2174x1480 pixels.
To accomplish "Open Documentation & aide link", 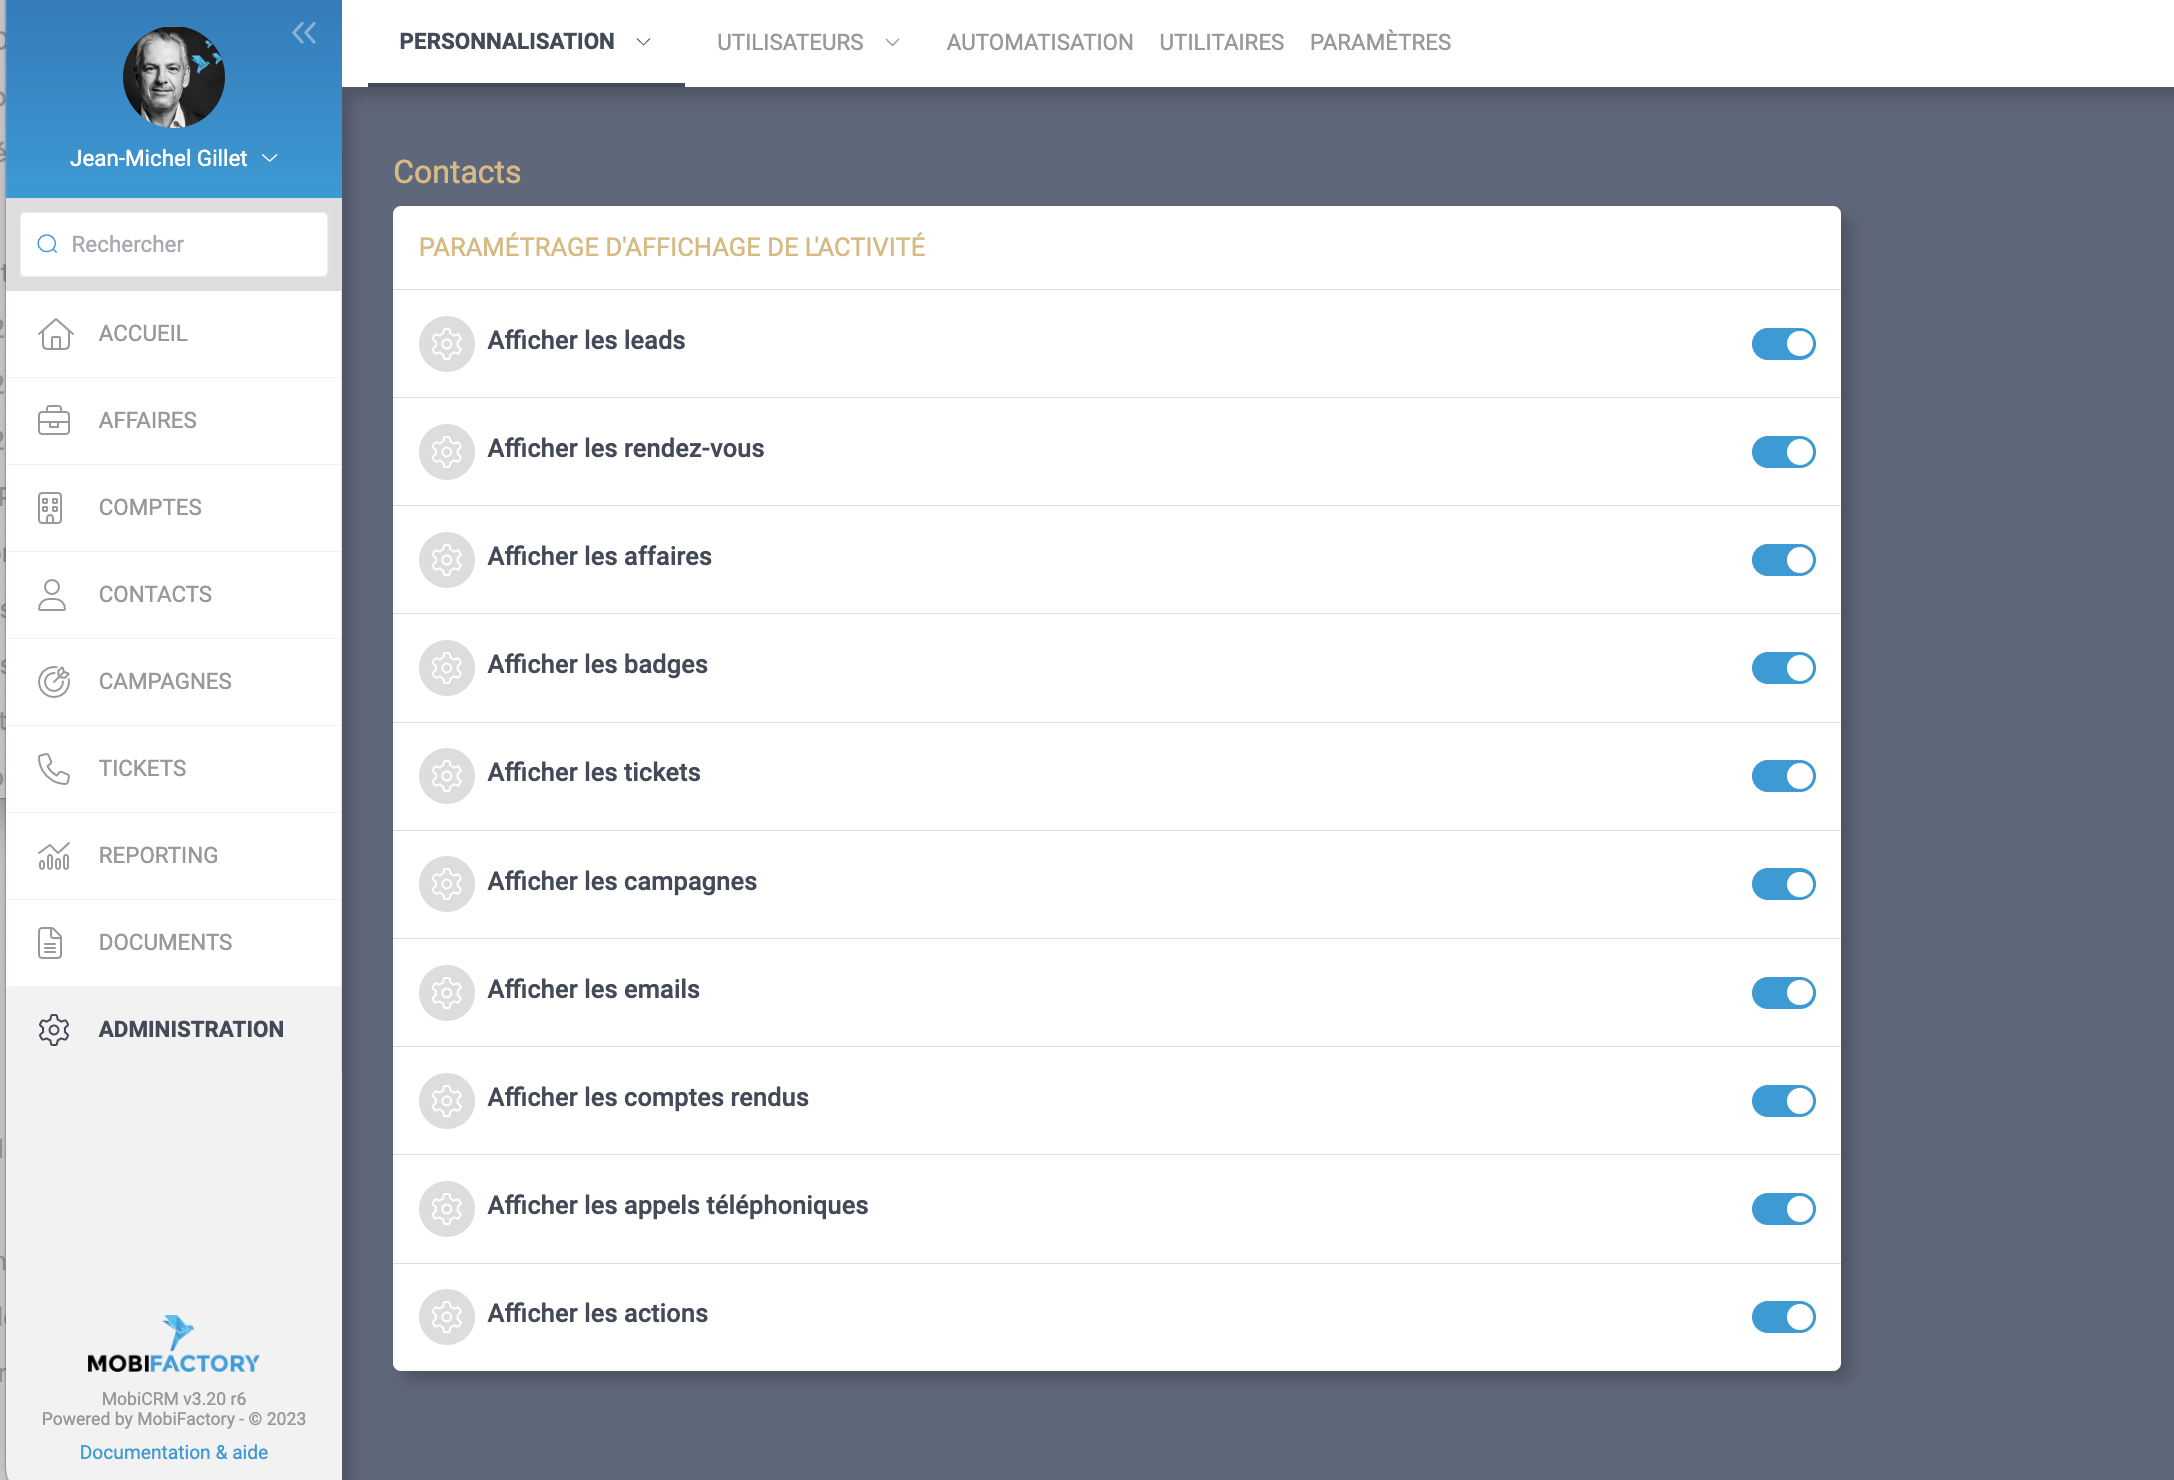I will point(173,1452).
